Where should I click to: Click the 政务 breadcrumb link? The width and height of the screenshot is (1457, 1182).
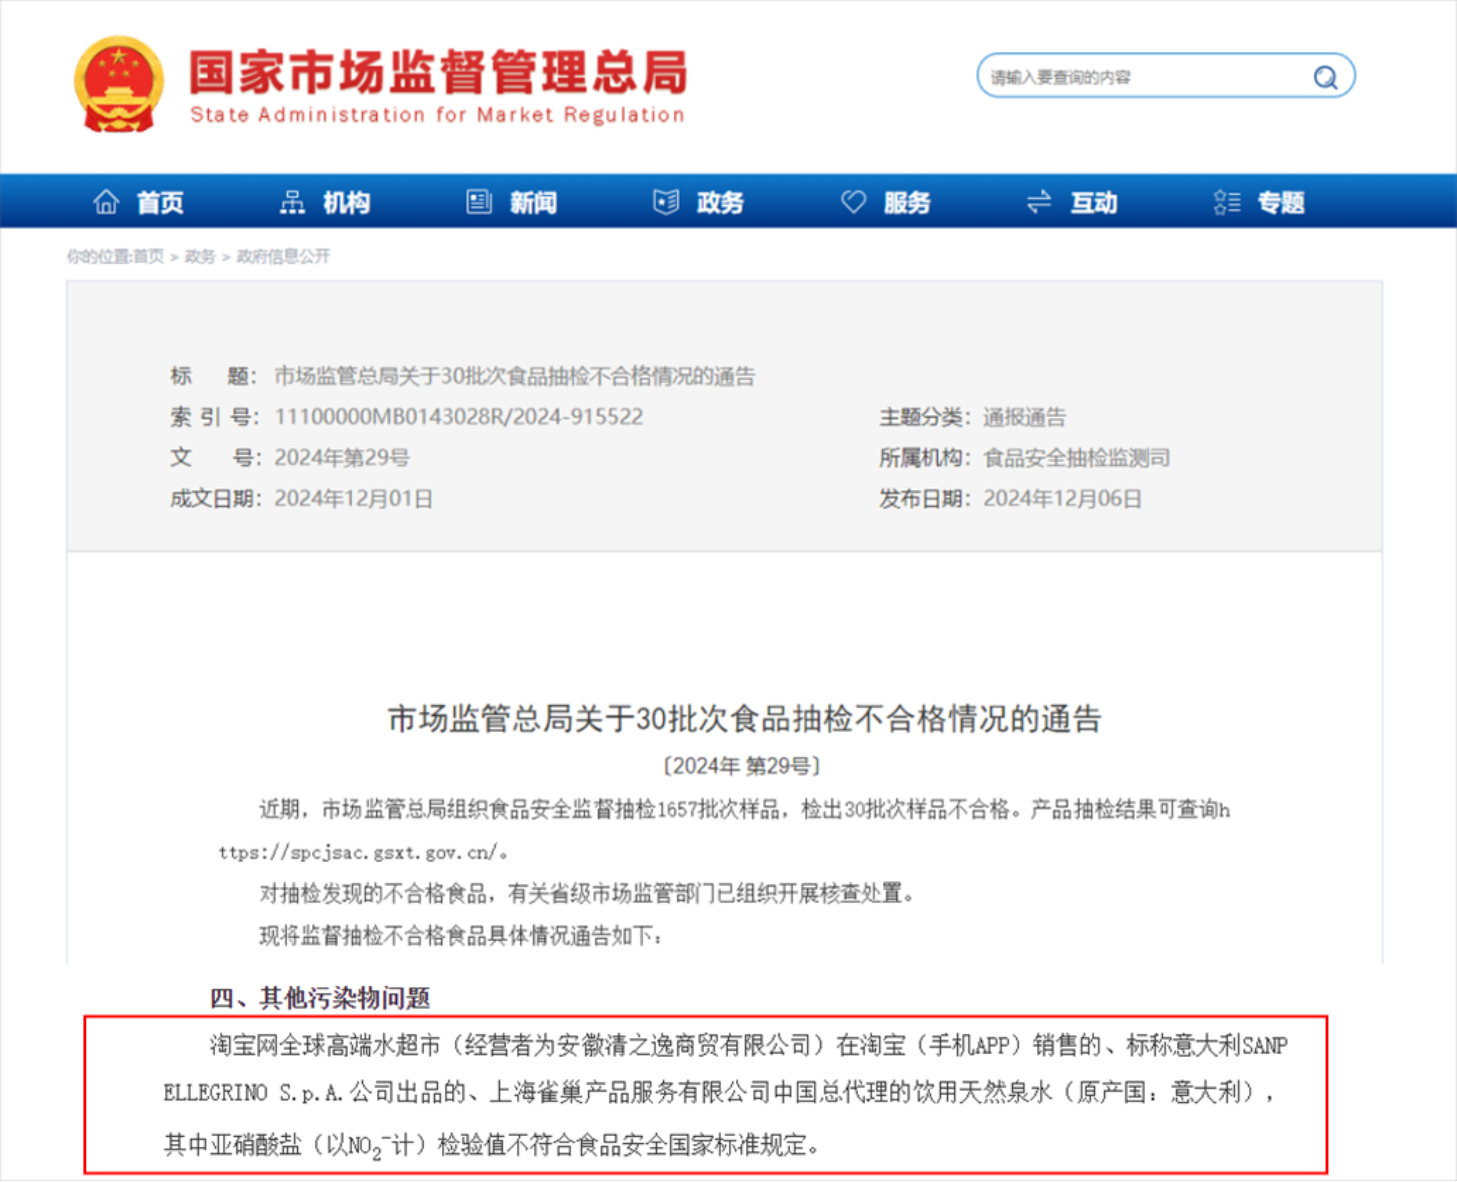200,257
